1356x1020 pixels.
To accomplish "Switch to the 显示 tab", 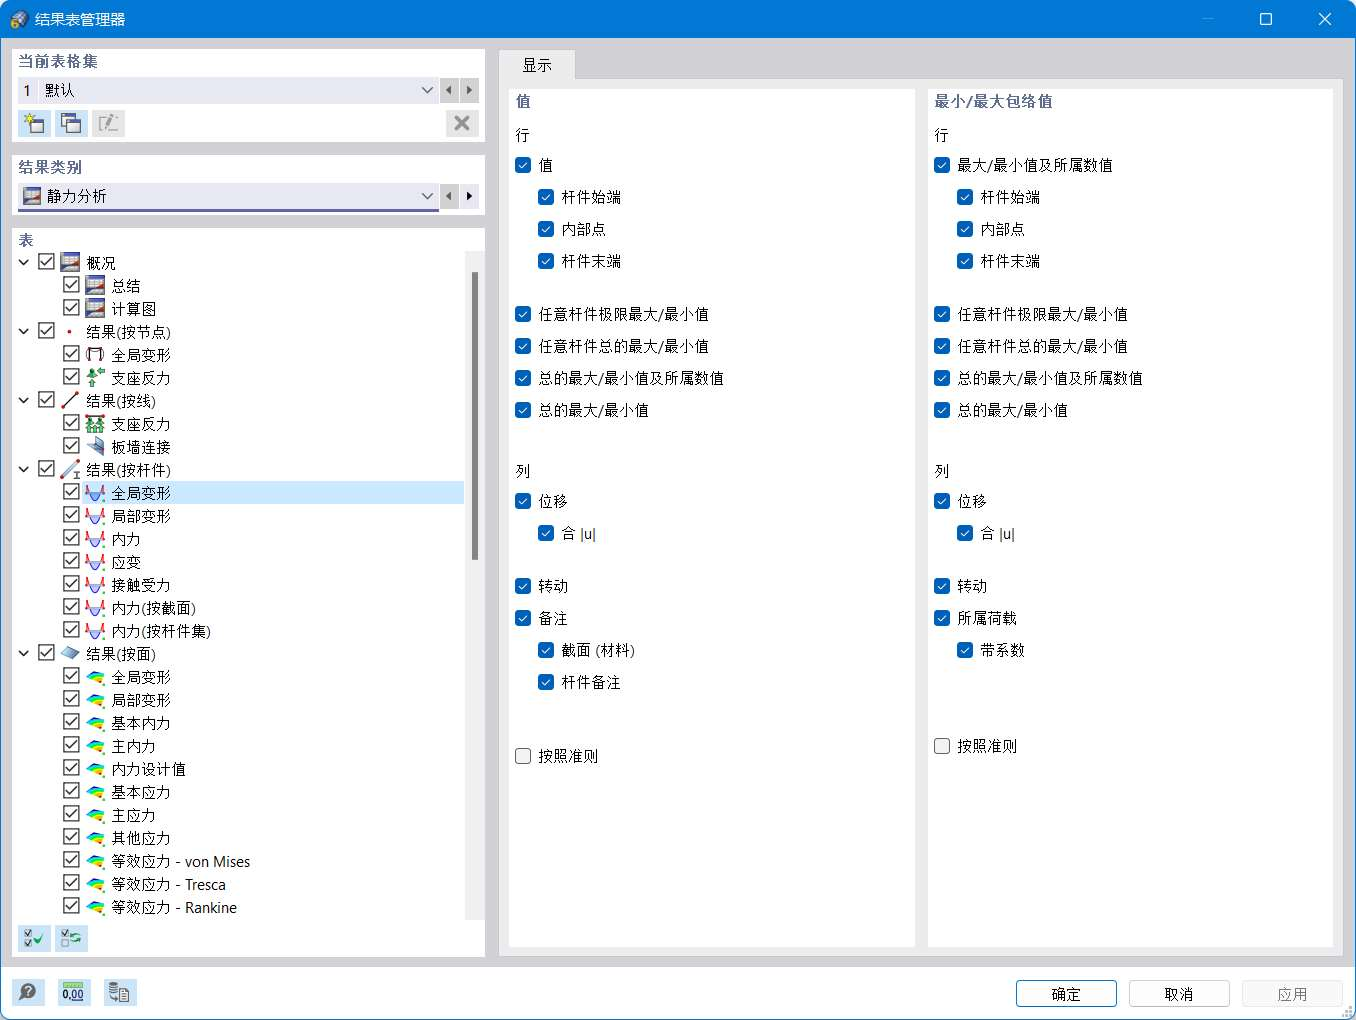I will point(537,64).
